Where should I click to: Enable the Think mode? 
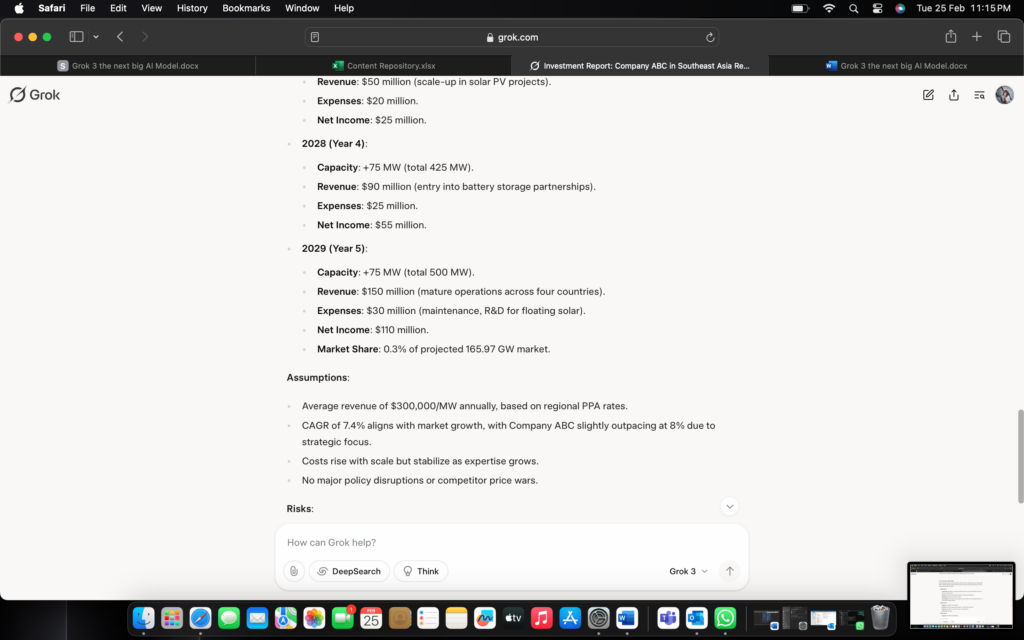pos(421,571)
